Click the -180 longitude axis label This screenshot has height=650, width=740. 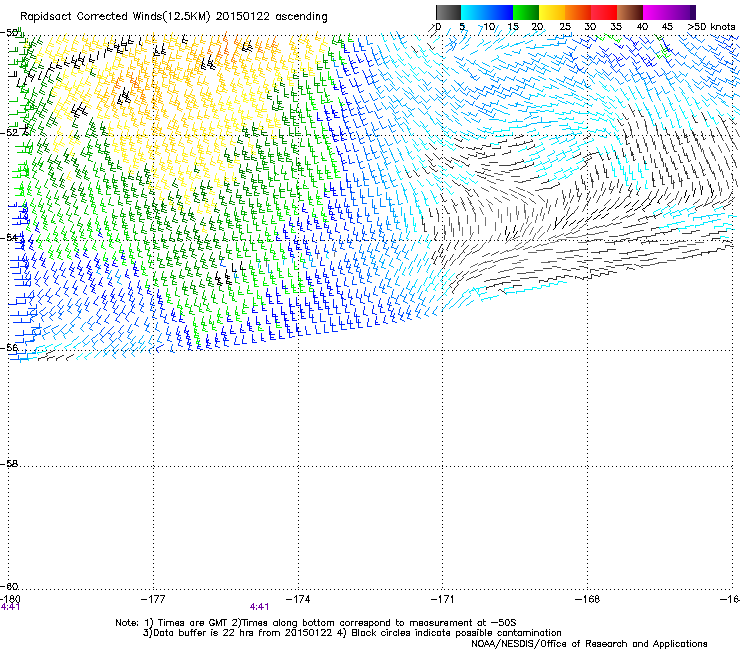pyautogui.click(x=10, y=599)
